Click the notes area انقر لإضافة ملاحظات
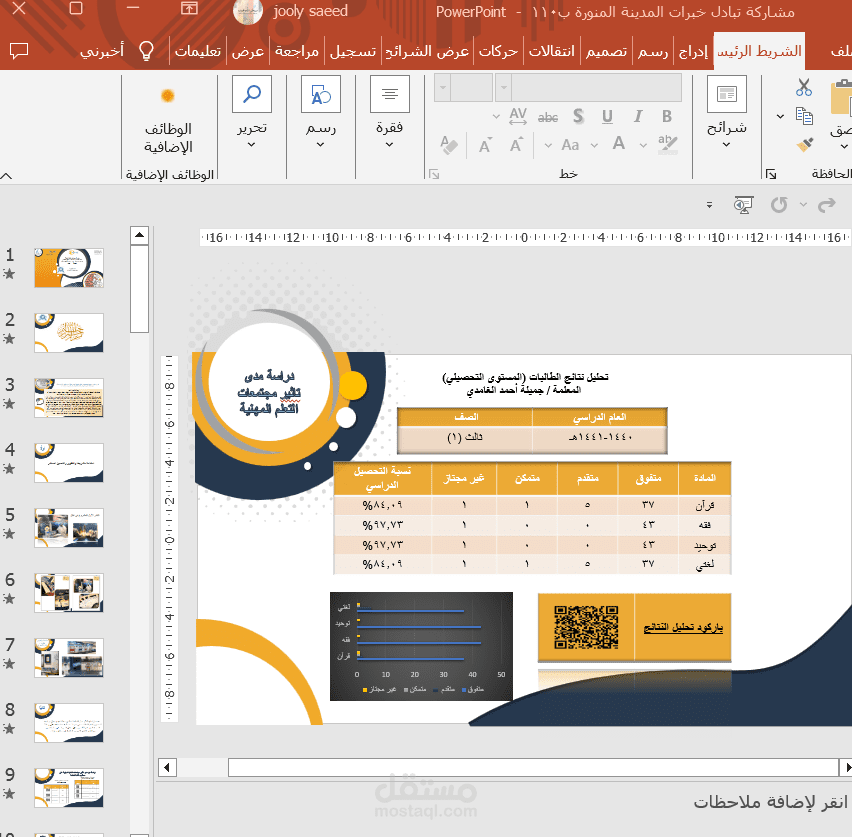 click(770, 802)
